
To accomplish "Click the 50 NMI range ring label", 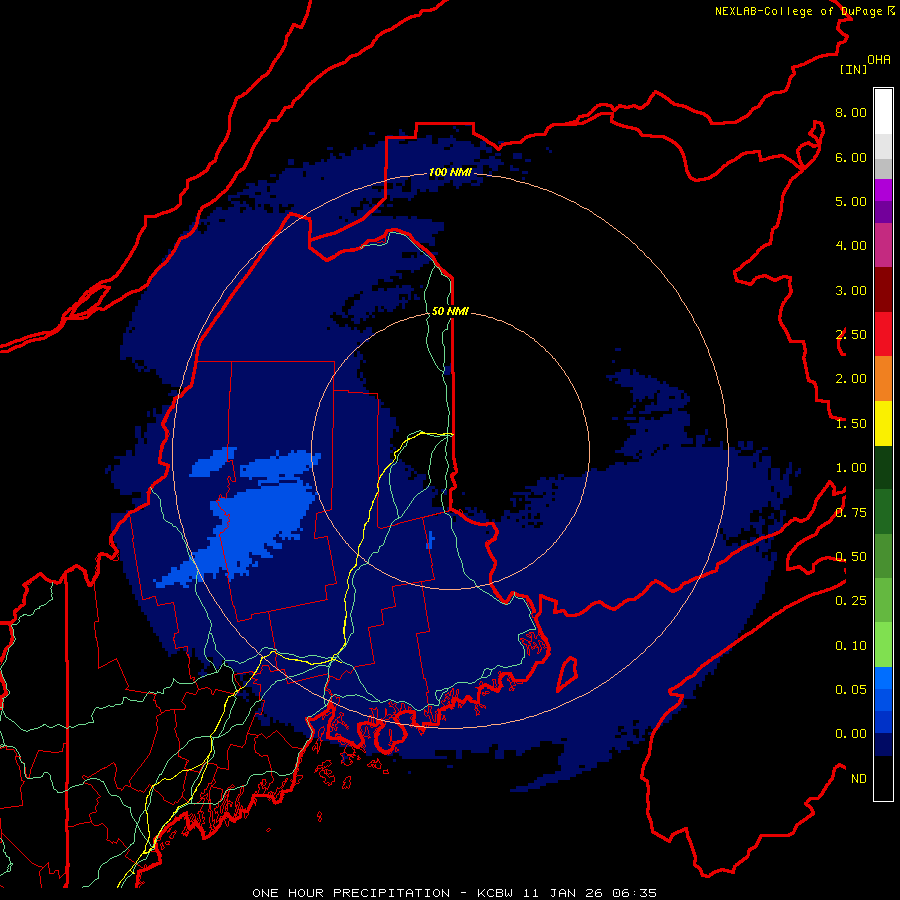I will click(x=450, y=311).
